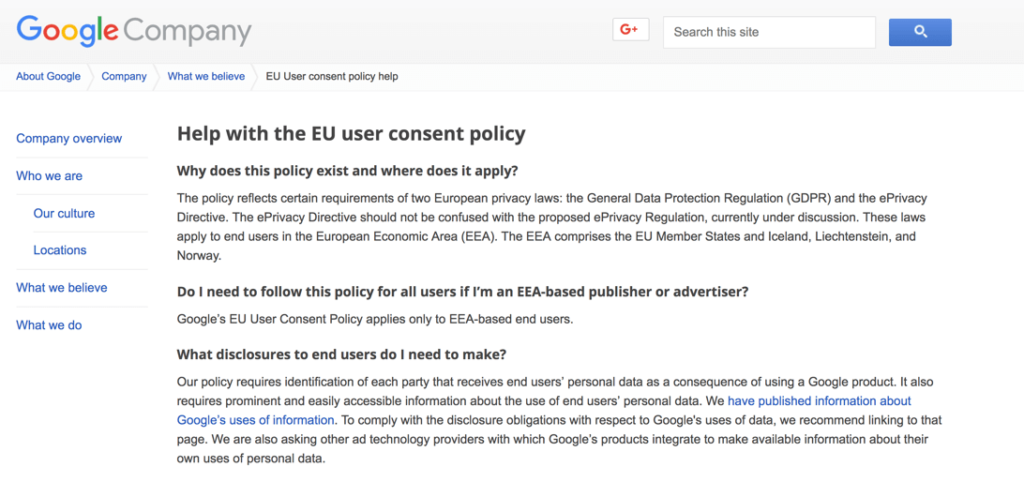
Task: Click the What disclosures to end users heading
Action: pyautogui.click(x=342, y=355)
